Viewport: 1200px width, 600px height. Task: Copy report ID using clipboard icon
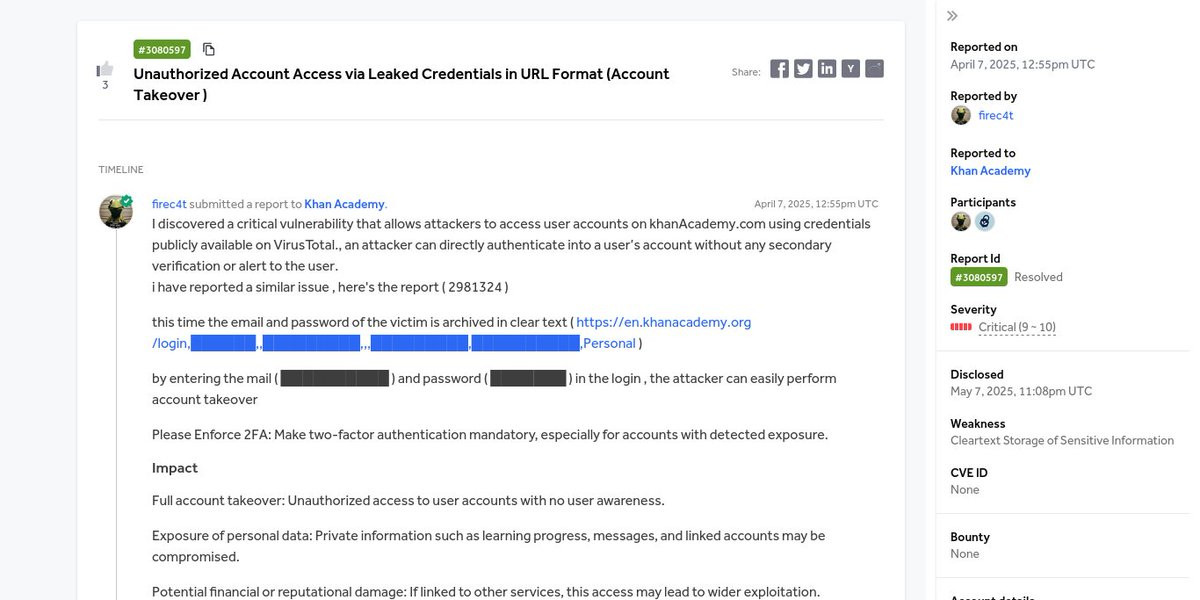coord(209,49)
